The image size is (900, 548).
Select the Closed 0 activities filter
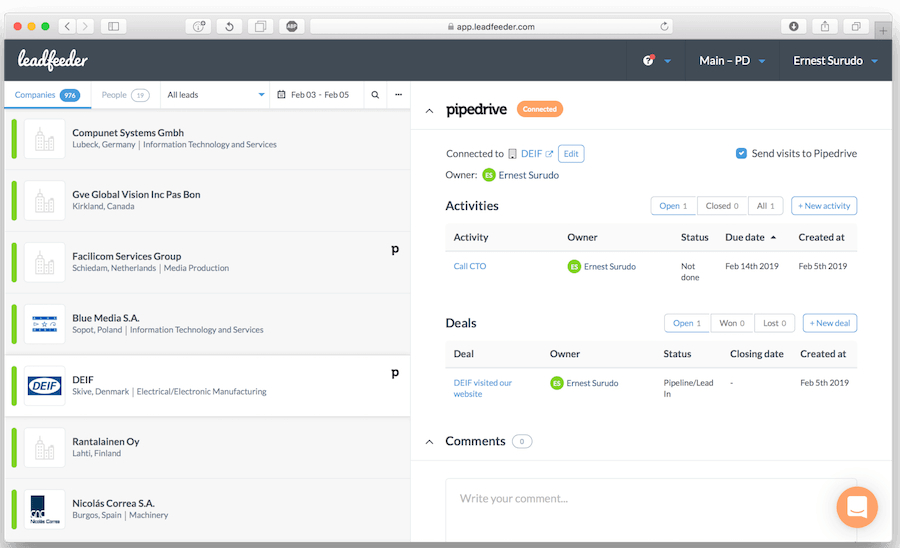[722, 206]
